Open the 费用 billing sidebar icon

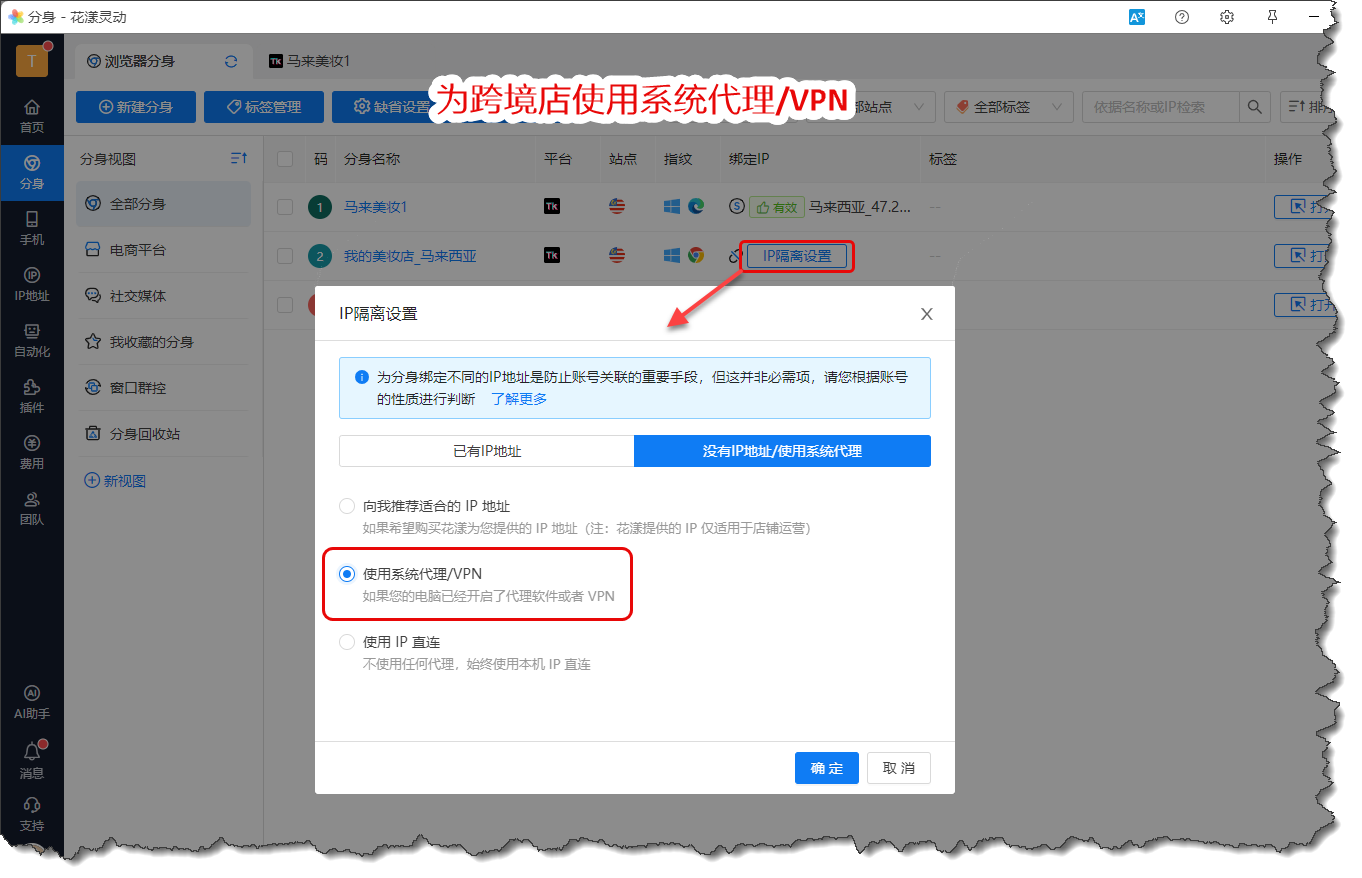point(32,452)
